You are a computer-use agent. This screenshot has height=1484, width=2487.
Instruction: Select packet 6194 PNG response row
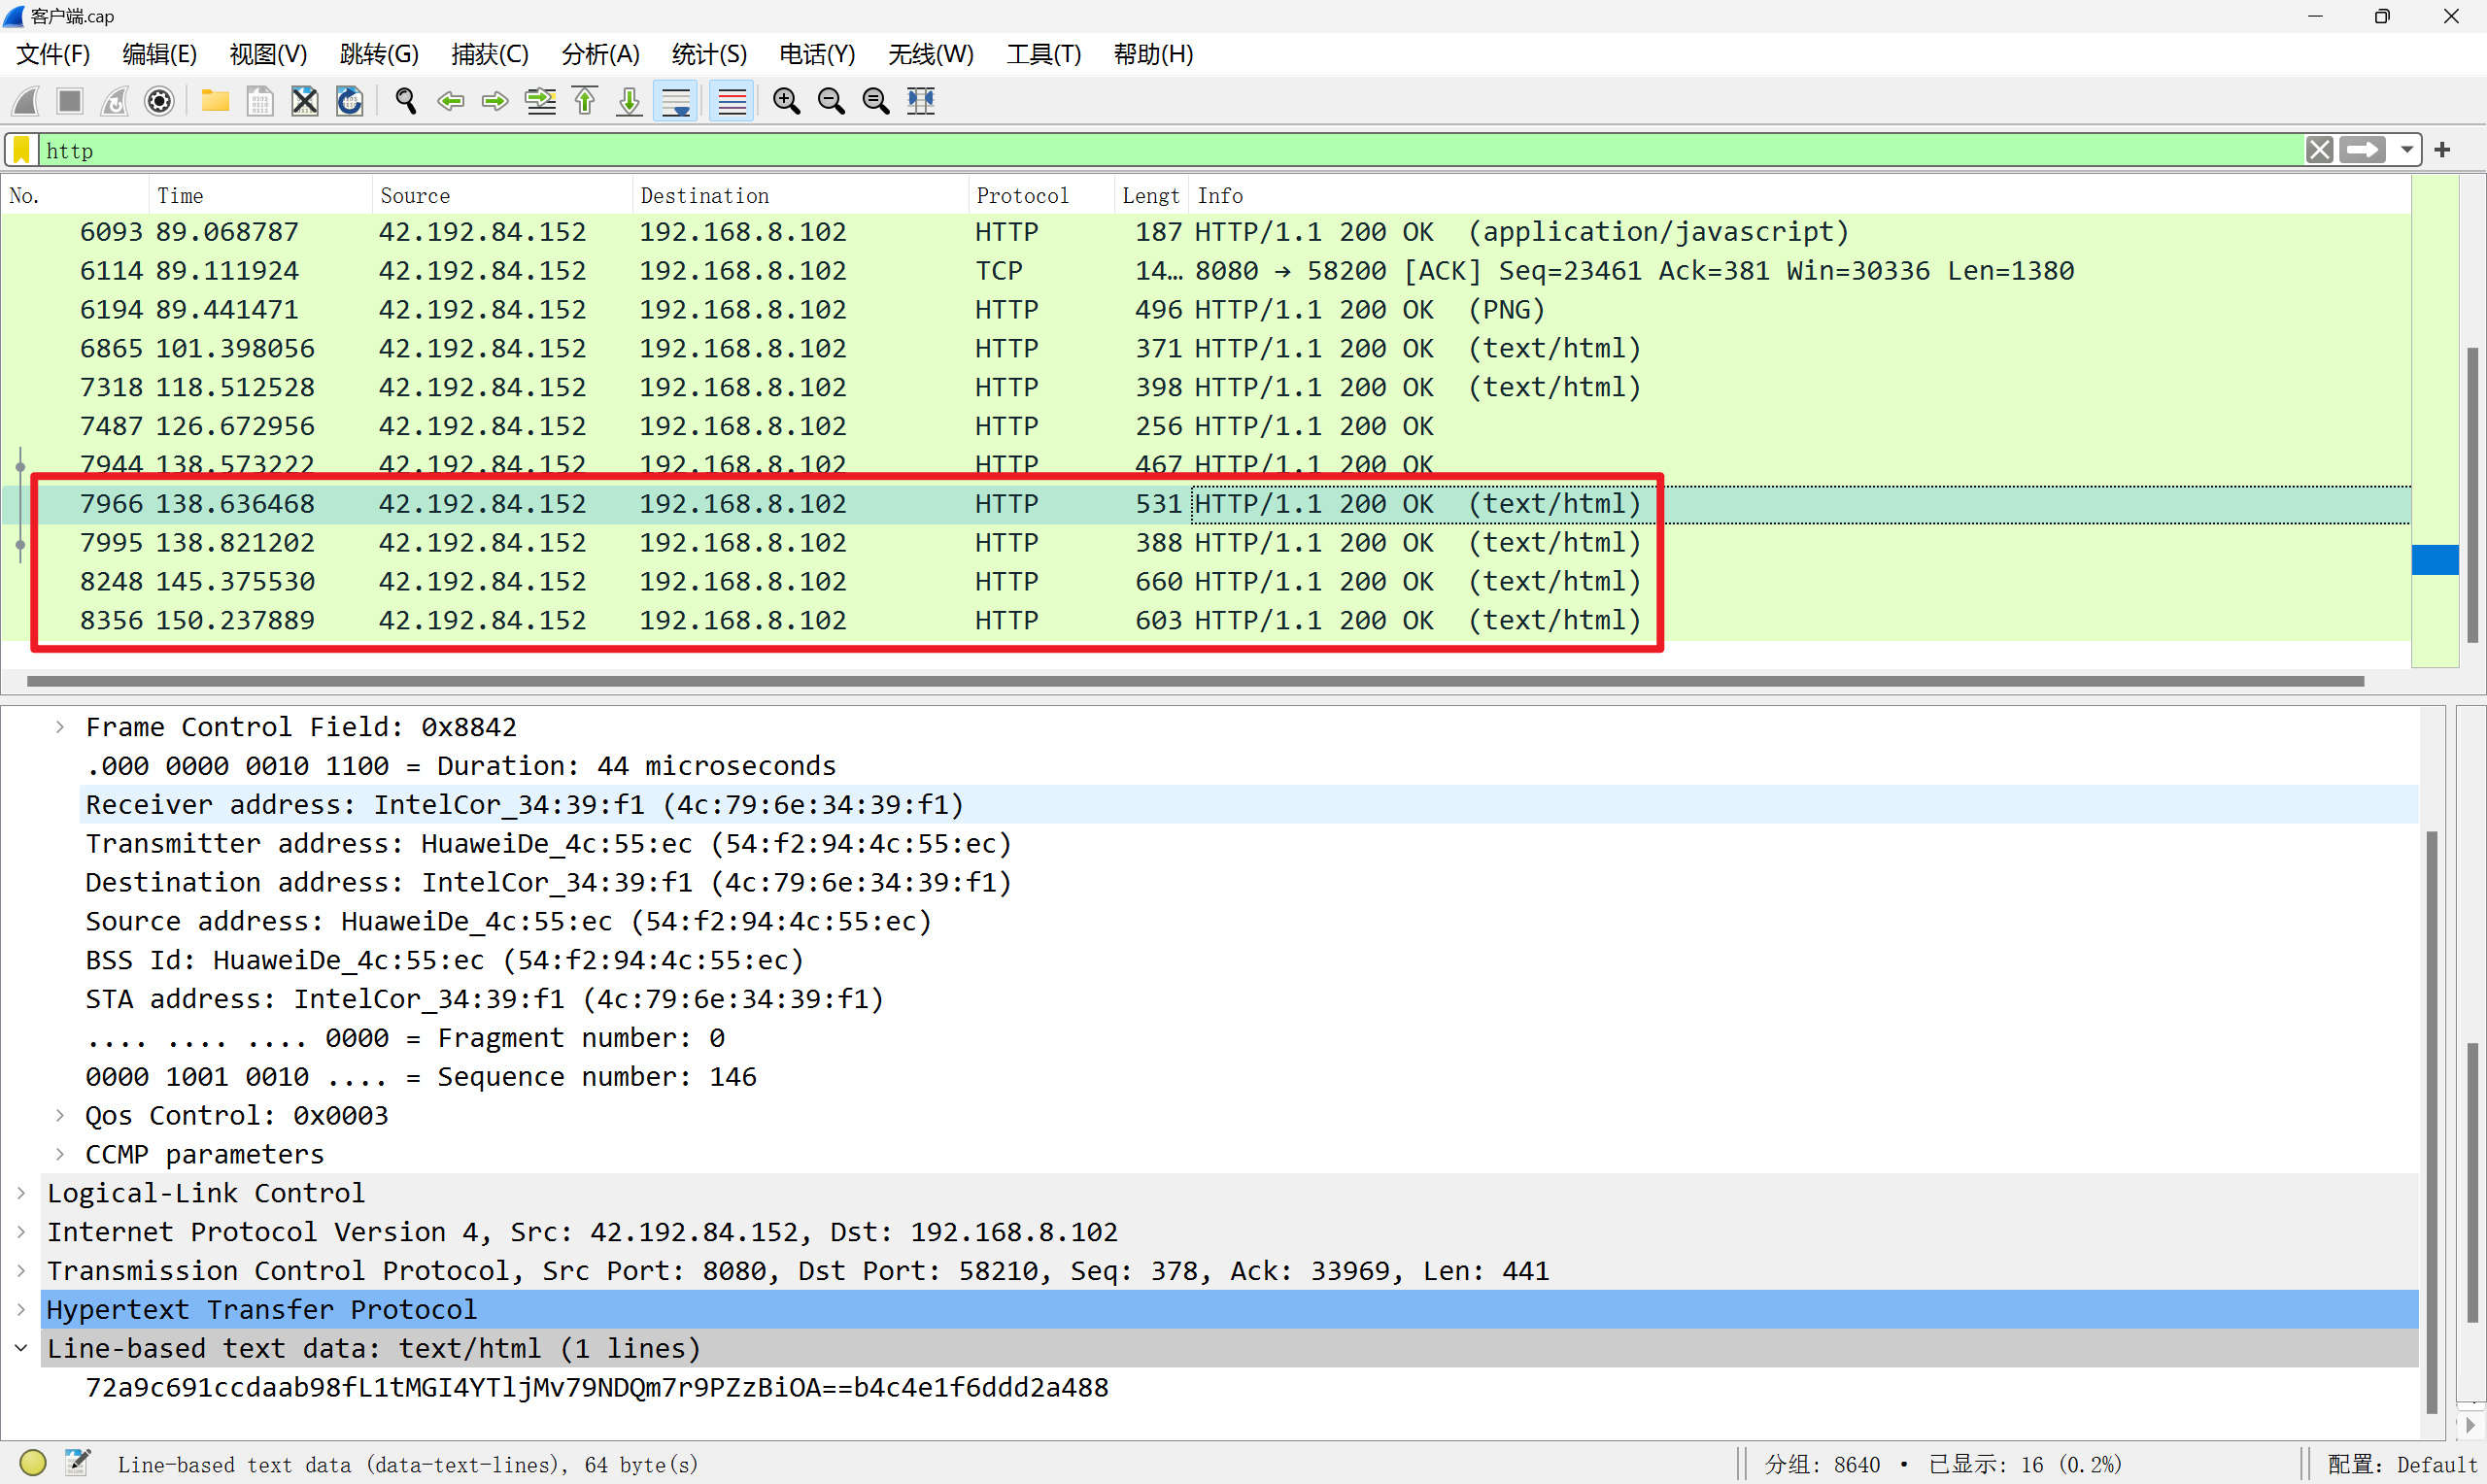[x=1206, y=310]
